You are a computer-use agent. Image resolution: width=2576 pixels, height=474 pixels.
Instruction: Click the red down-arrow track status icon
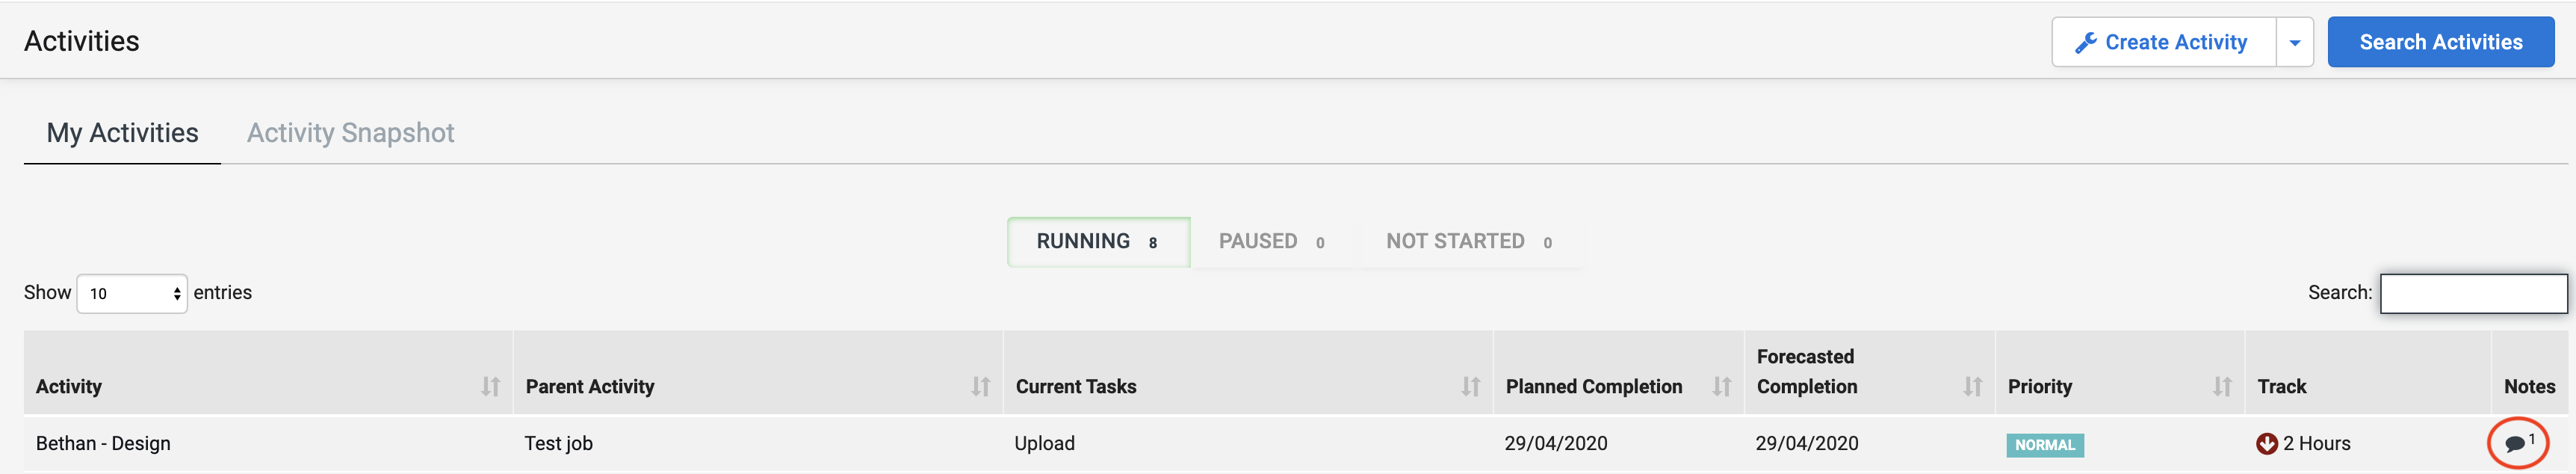coord(2267,444)
